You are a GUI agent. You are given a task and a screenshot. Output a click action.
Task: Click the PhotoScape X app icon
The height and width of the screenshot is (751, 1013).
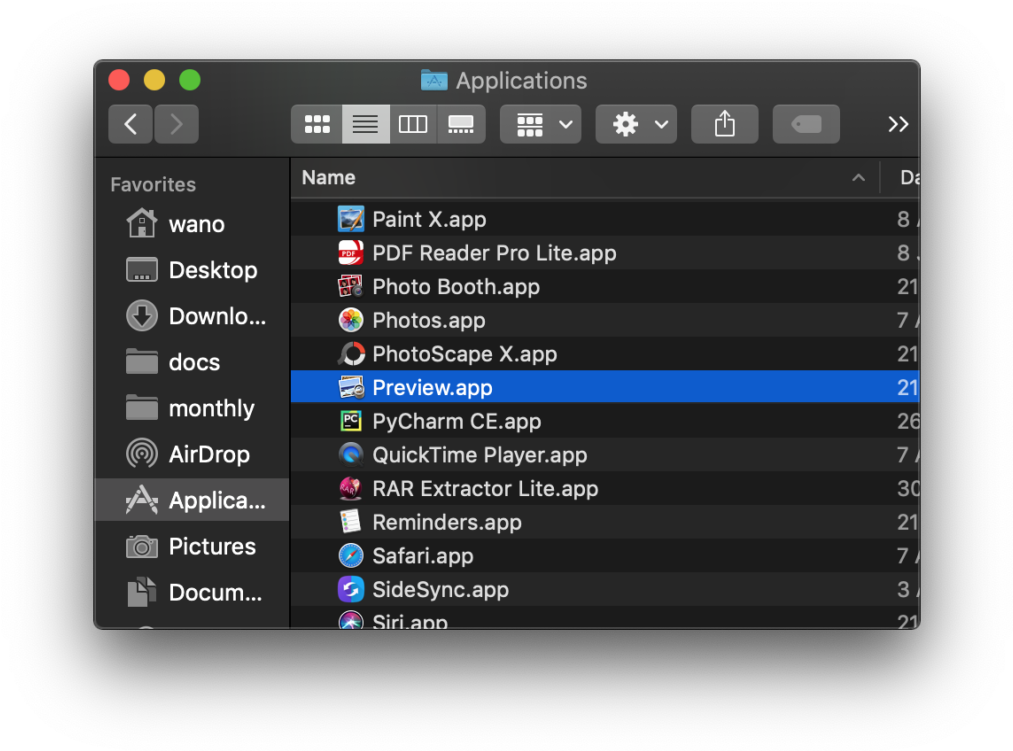[x=351, y=354]
